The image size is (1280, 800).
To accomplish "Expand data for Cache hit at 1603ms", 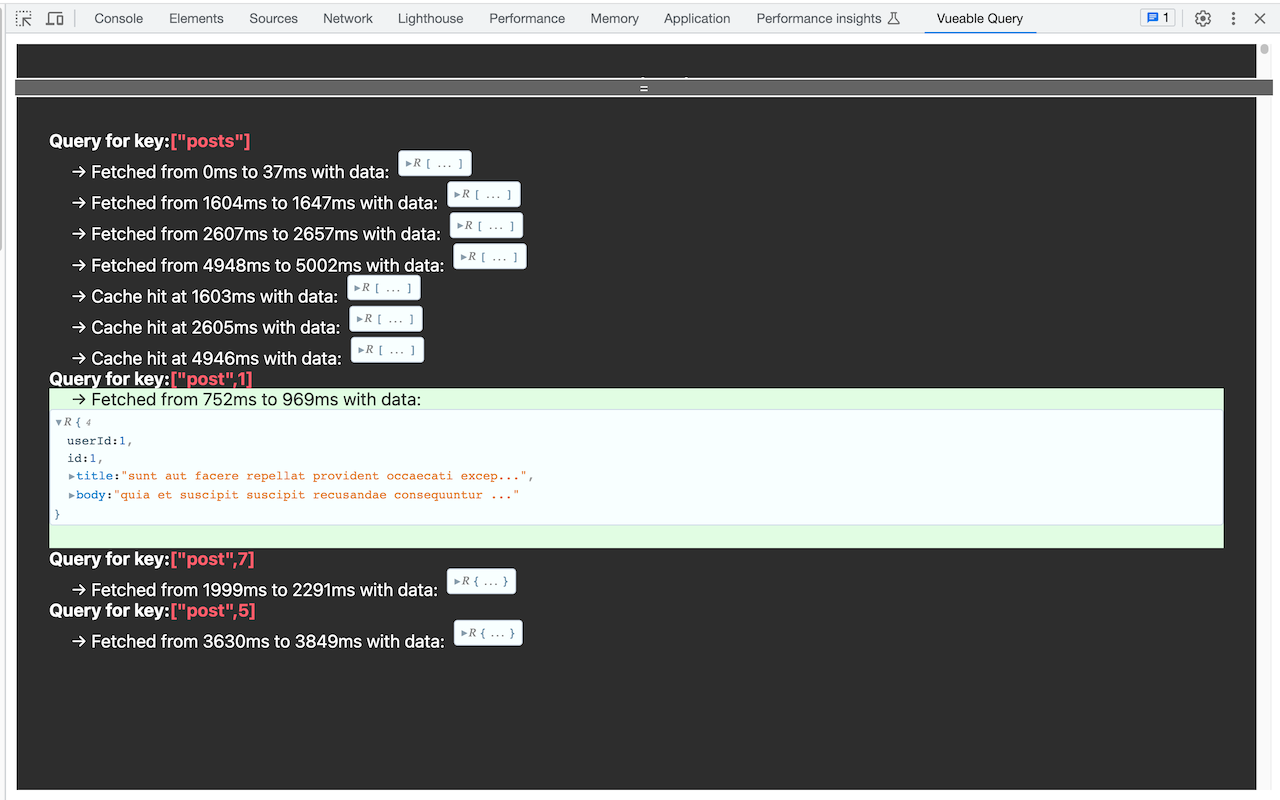I will (383, 288).
